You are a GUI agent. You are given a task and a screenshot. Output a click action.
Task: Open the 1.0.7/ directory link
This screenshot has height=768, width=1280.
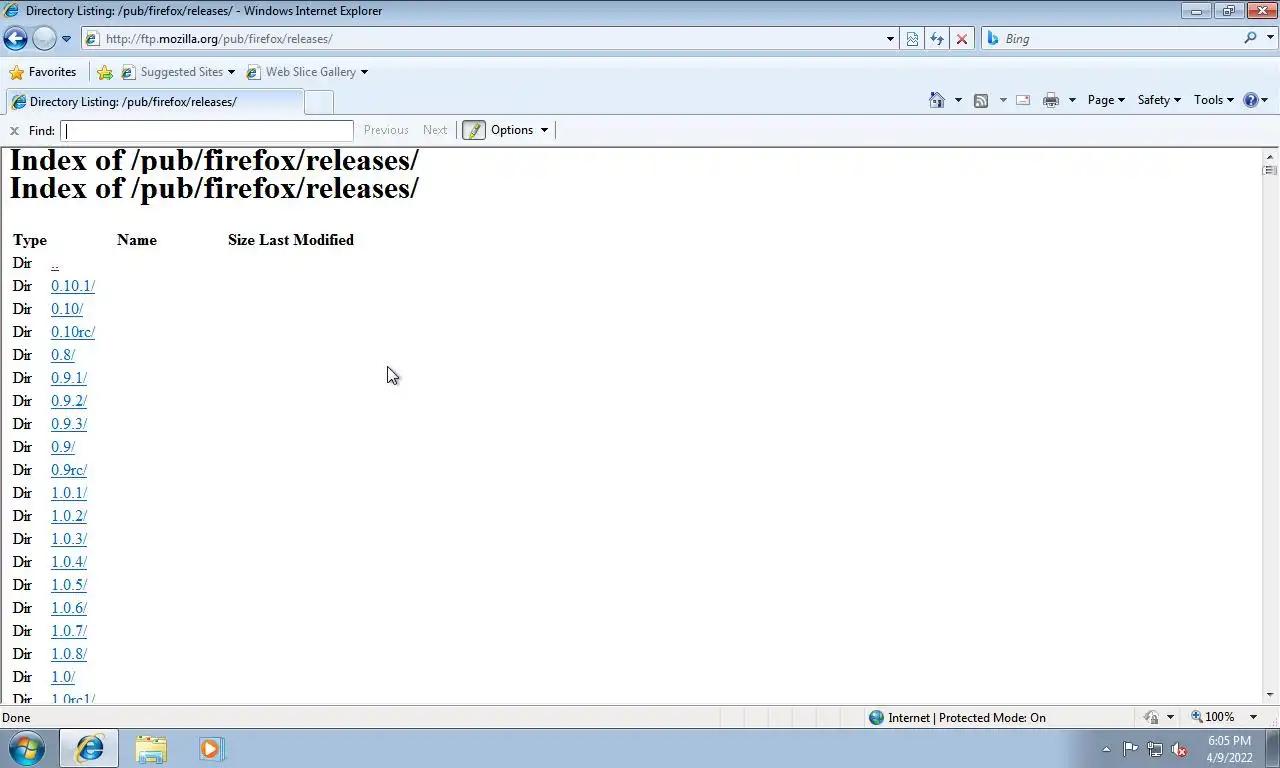pyautogui.click(x=69, y=631)
